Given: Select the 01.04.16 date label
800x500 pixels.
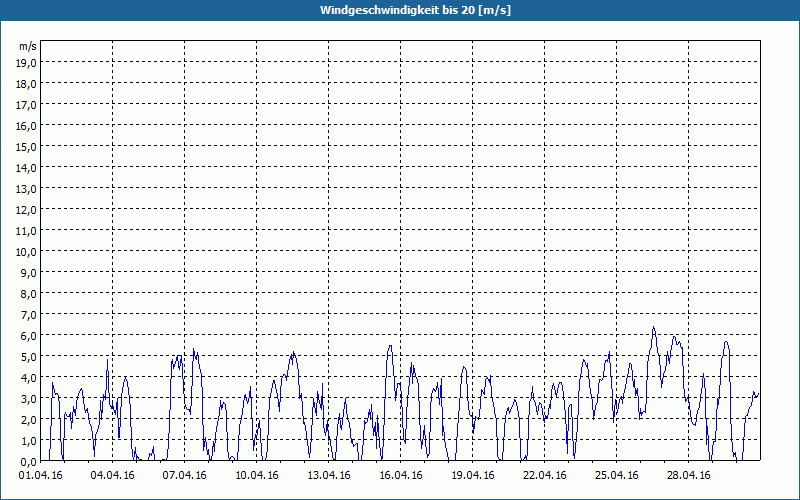Looking at the screenshot, I should [40, 476].
